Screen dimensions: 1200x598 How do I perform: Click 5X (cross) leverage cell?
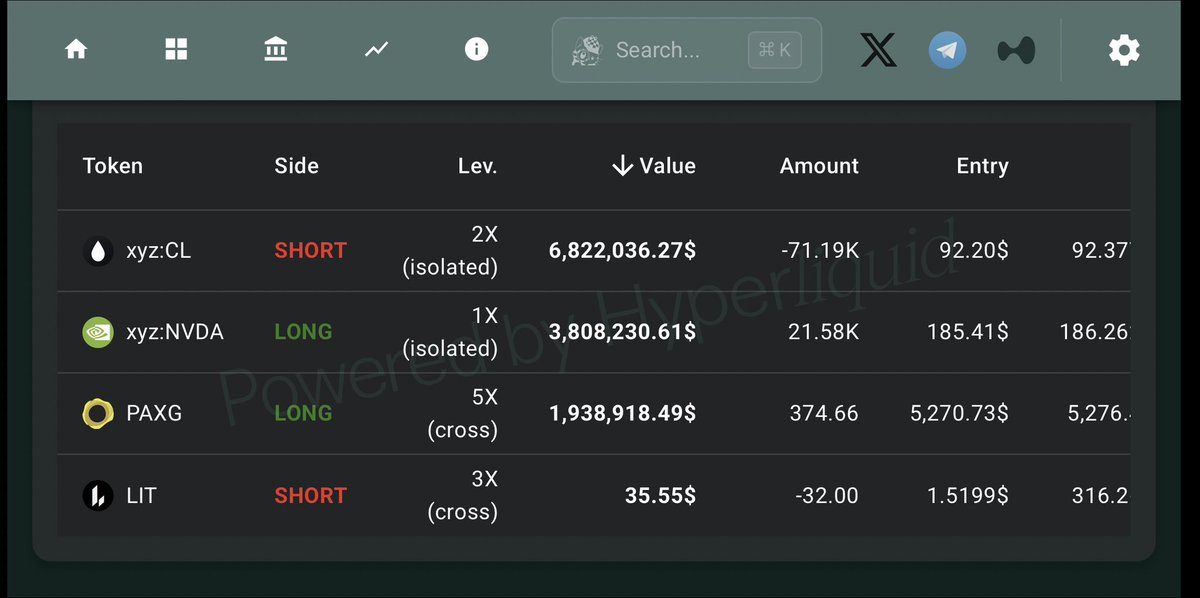(462, 413)
